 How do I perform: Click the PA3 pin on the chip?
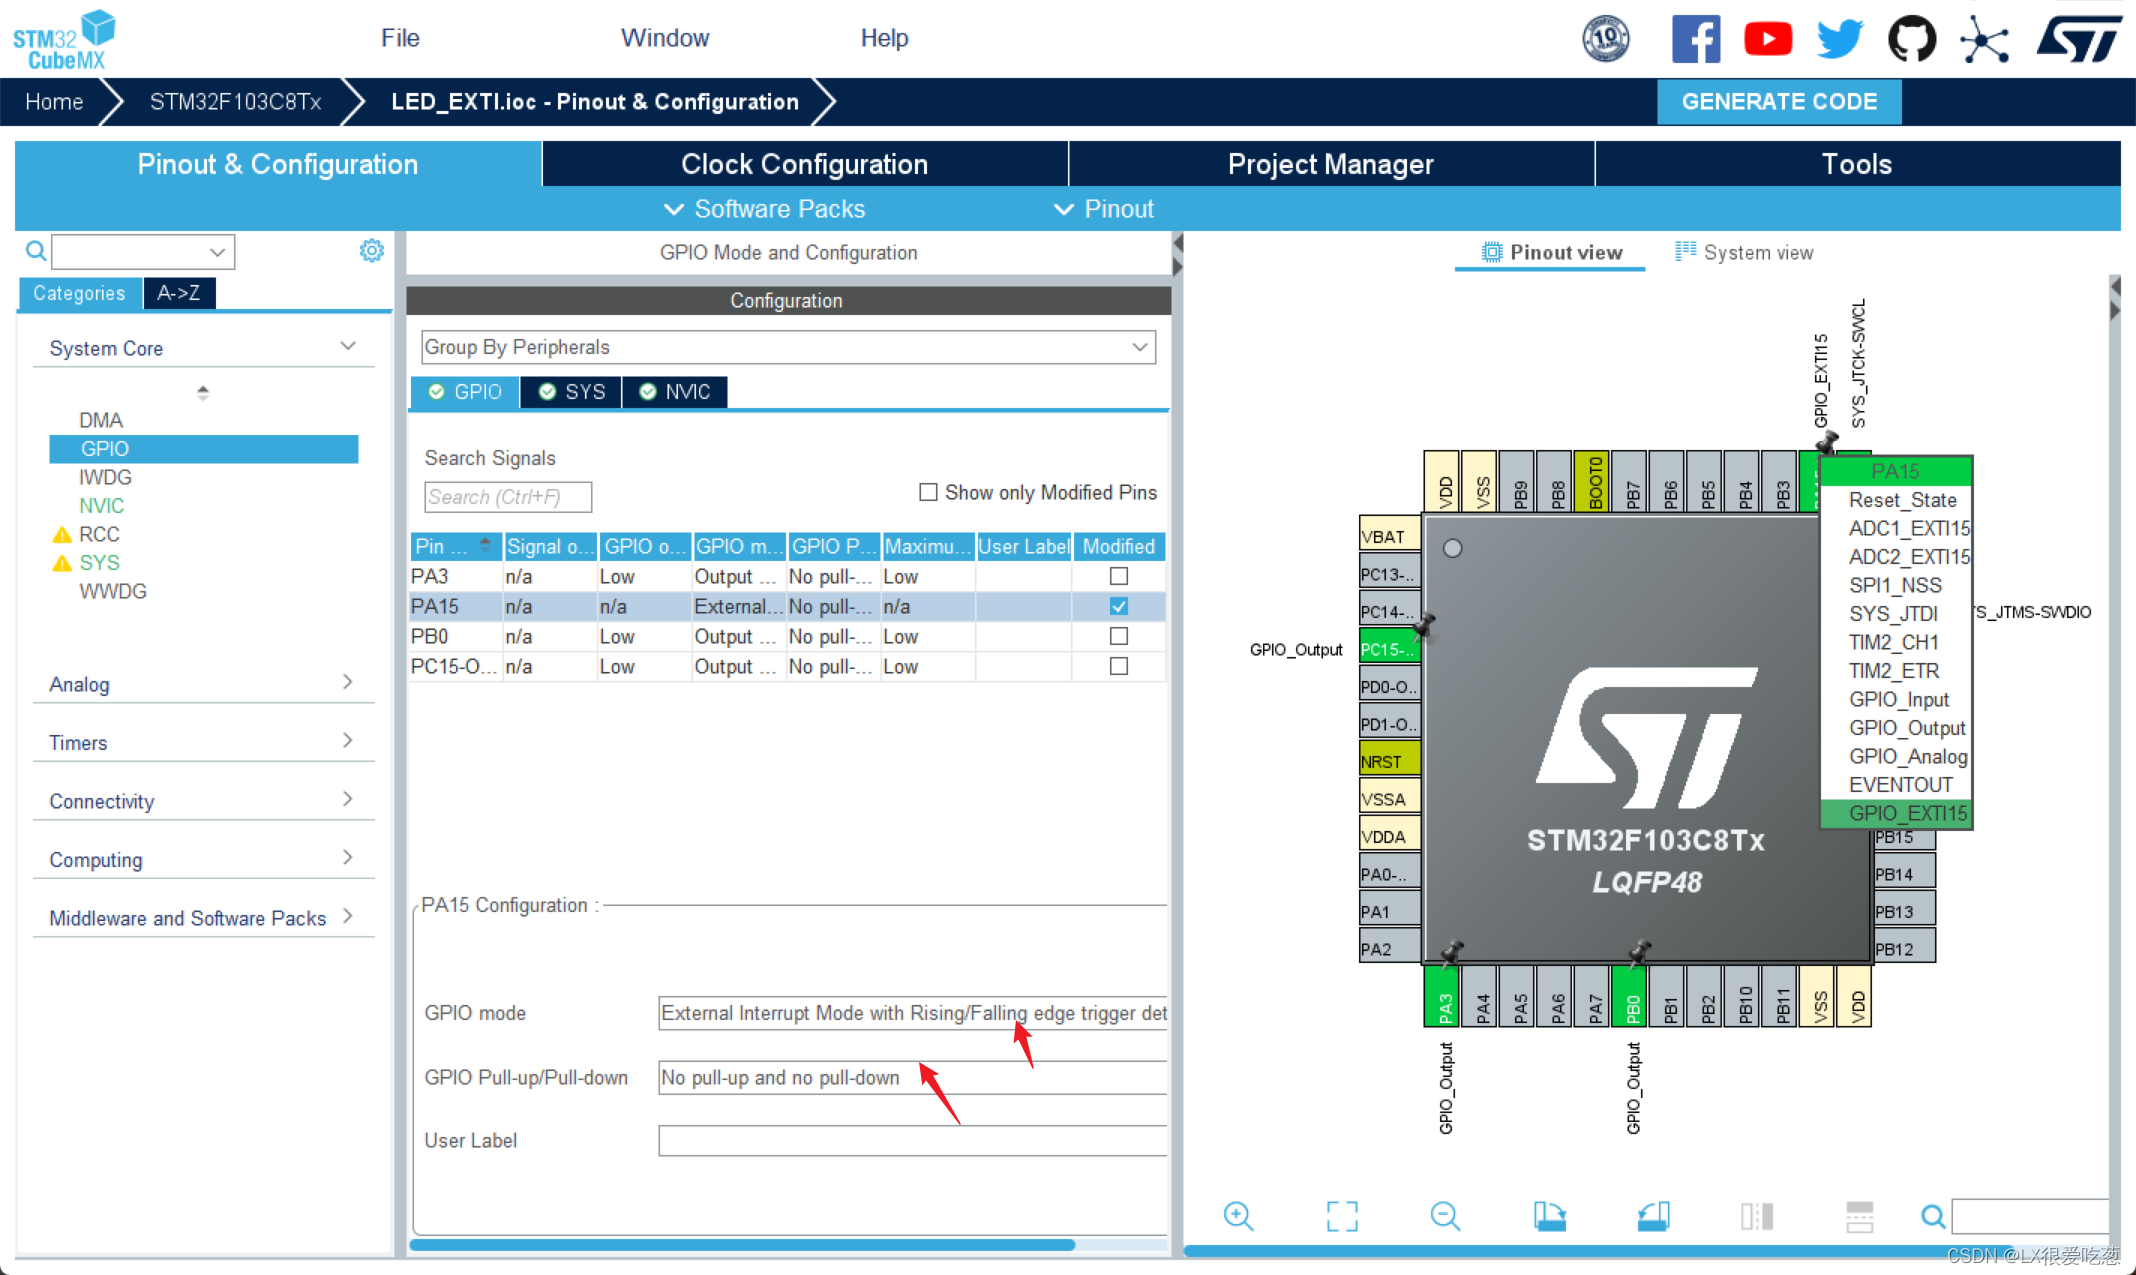(1442, 996)
